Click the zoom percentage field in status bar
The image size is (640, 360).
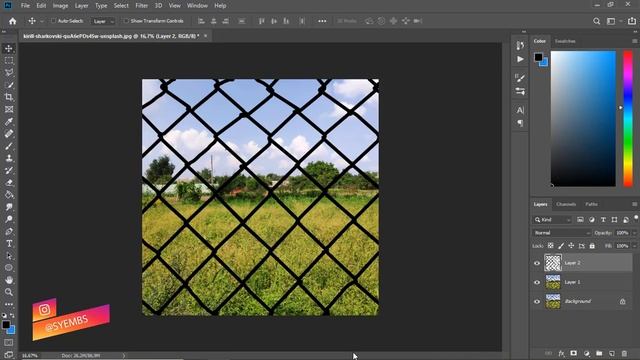(x=29, y=356)
